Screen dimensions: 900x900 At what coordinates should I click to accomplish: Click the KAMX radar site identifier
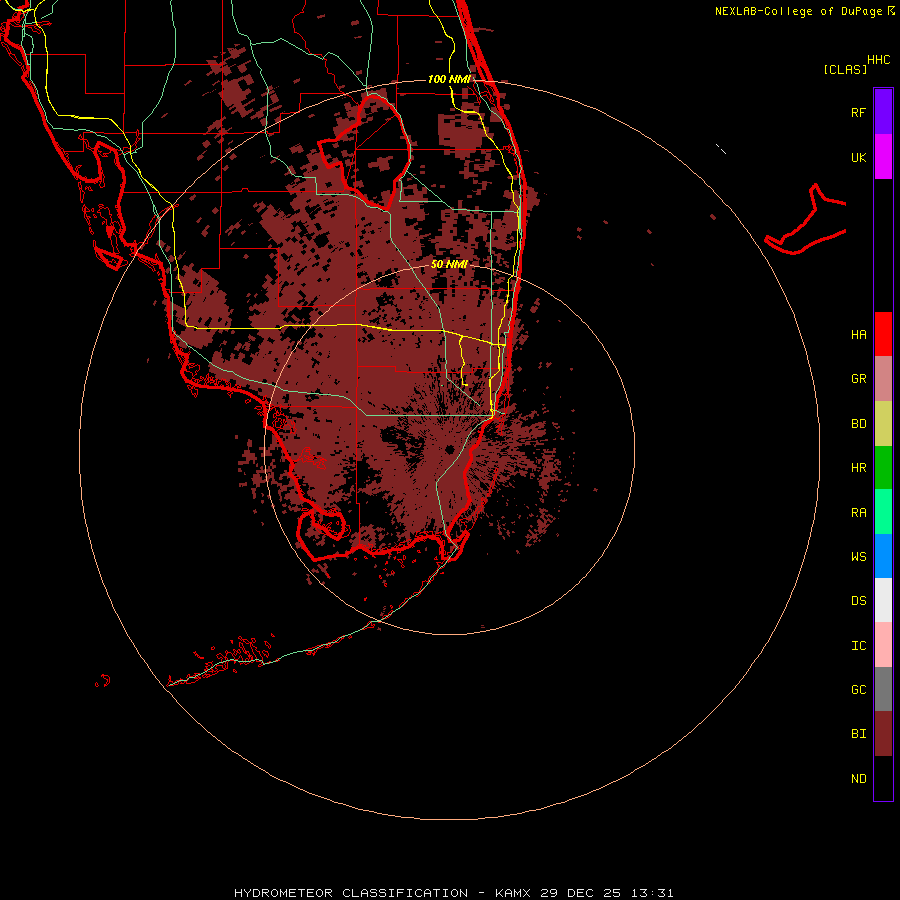point(513,893)
